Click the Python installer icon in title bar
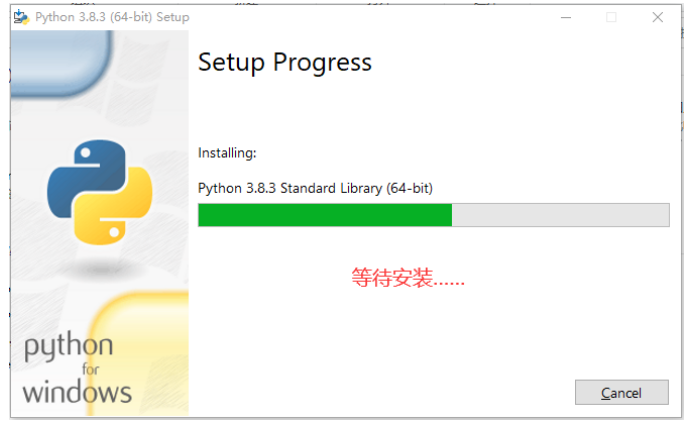 pos(20,17)
